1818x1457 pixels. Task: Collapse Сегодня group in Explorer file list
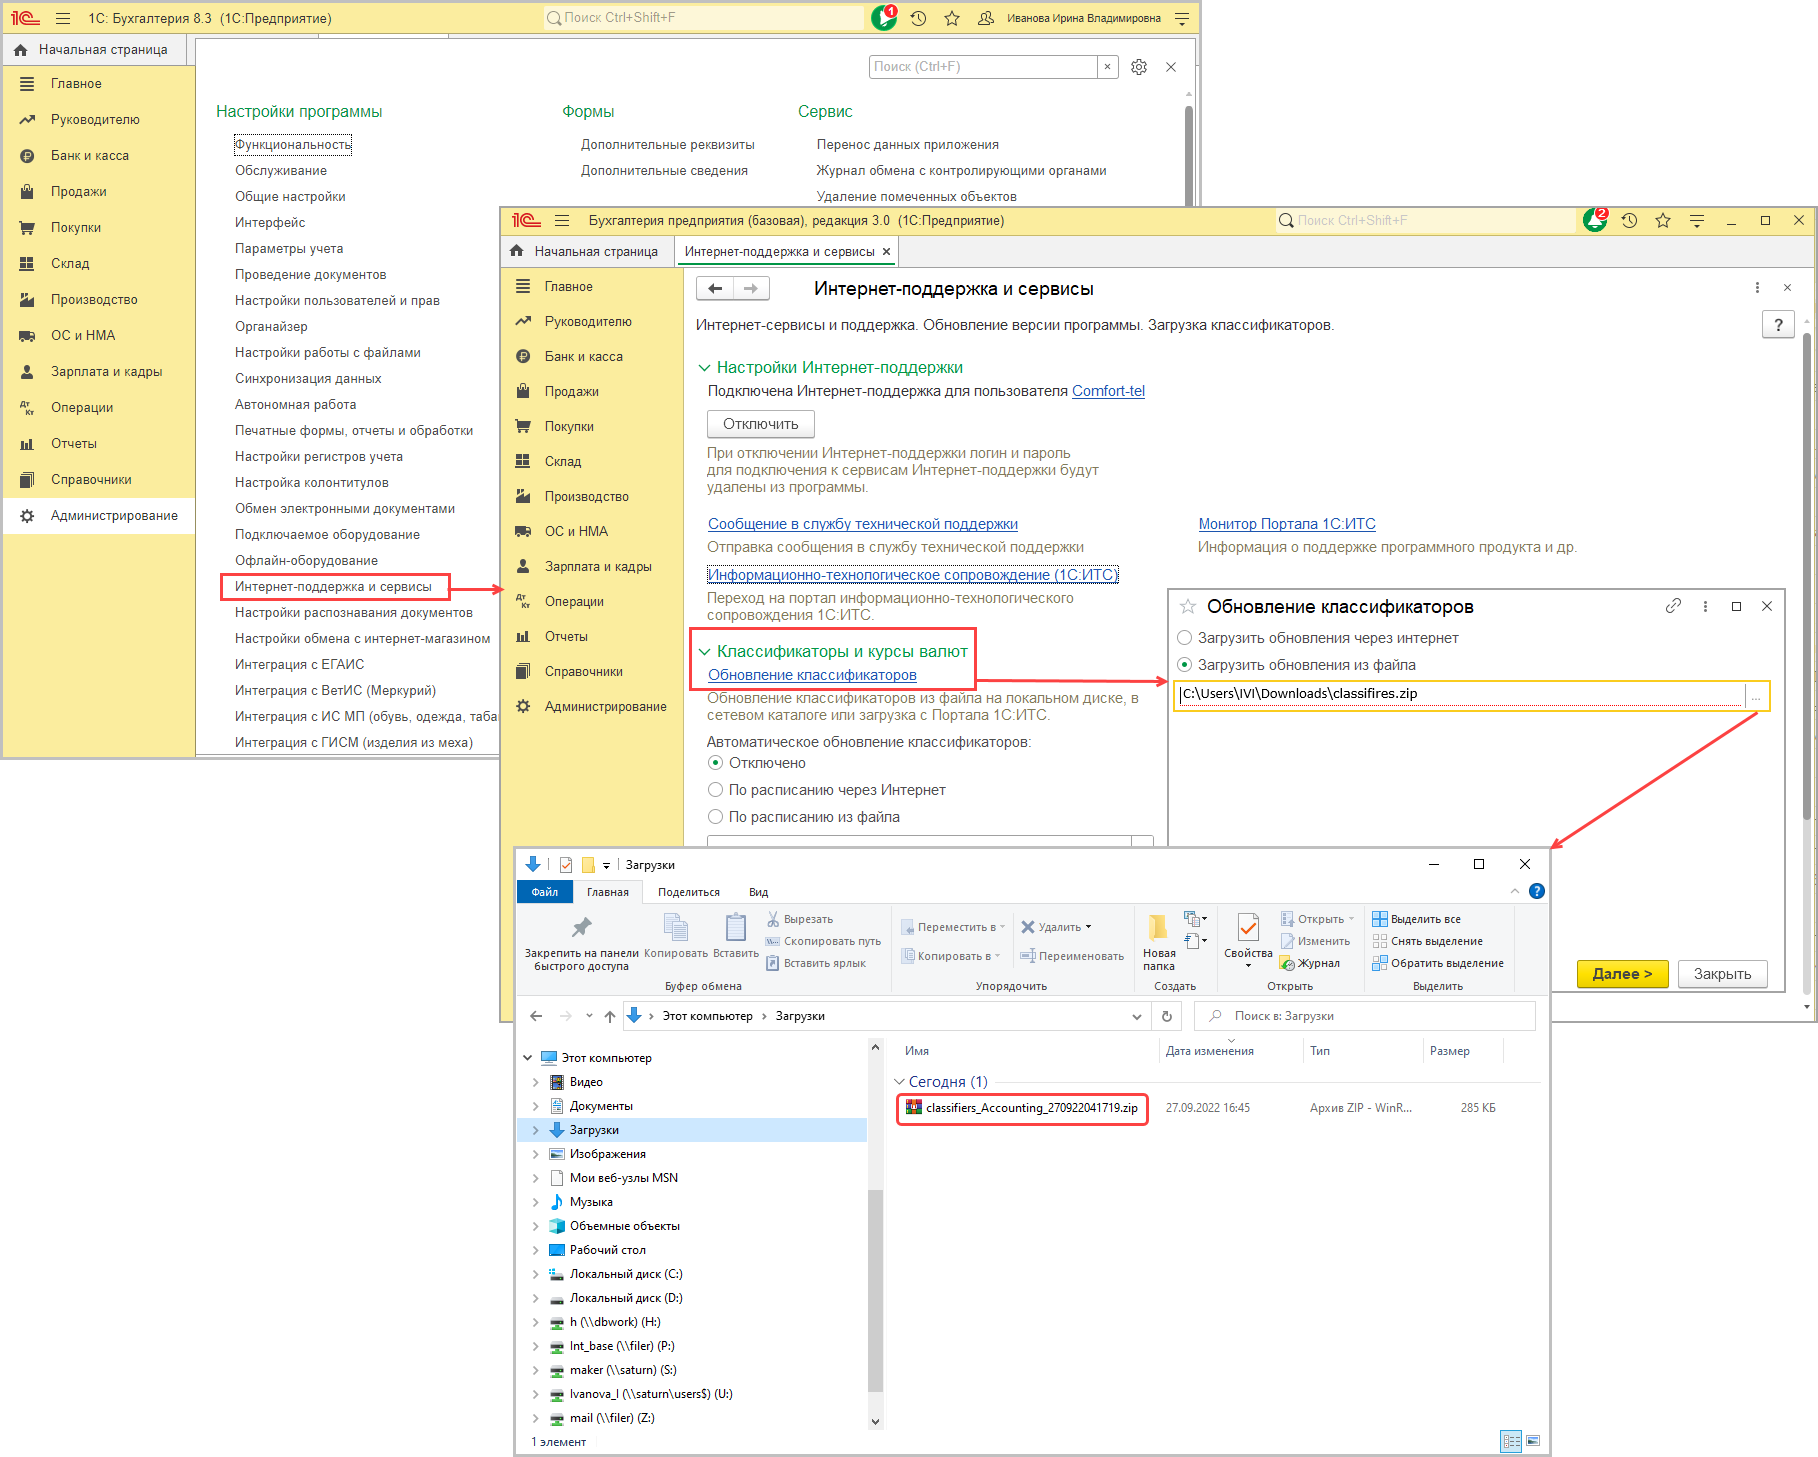coord(899,1082)
